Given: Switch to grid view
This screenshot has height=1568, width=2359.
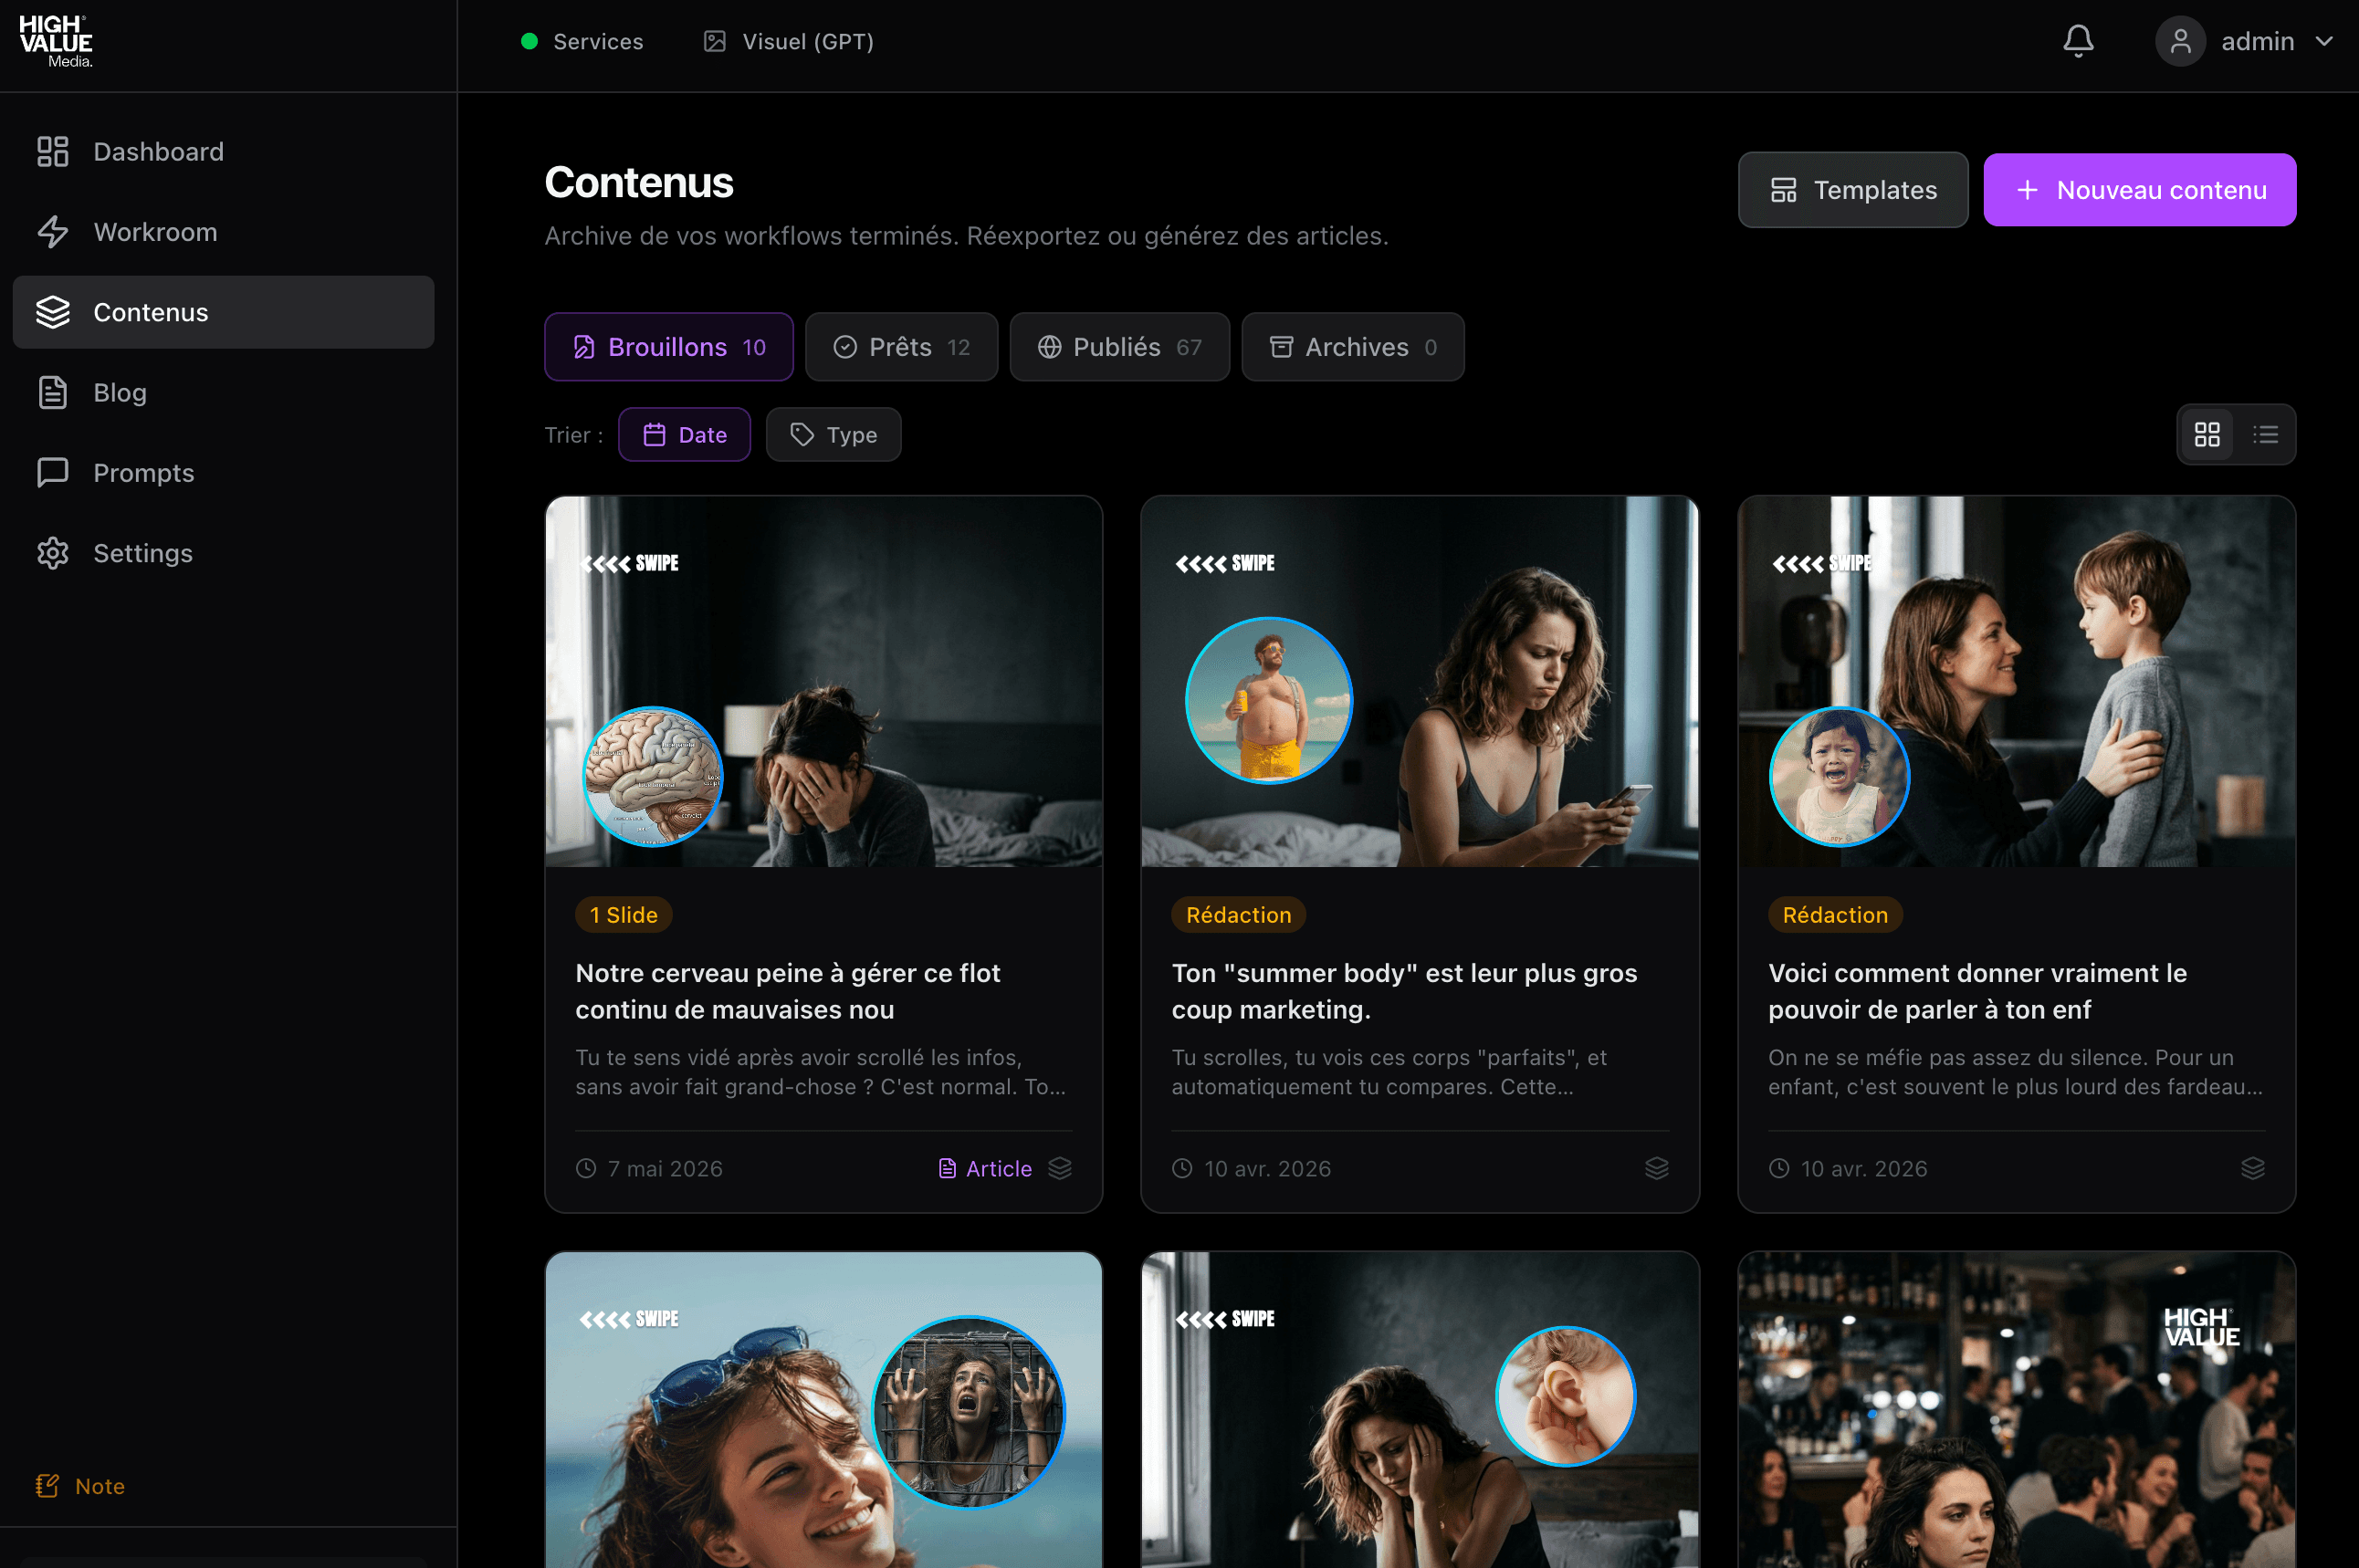Looking at the screenshot, I should pyautogui.click(x=2206, y=434).
